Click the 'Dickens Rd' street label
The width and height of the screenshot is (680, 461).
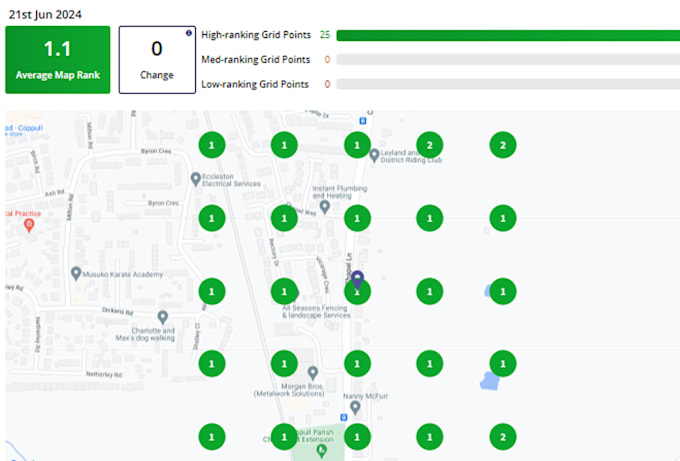click(118, 311)
